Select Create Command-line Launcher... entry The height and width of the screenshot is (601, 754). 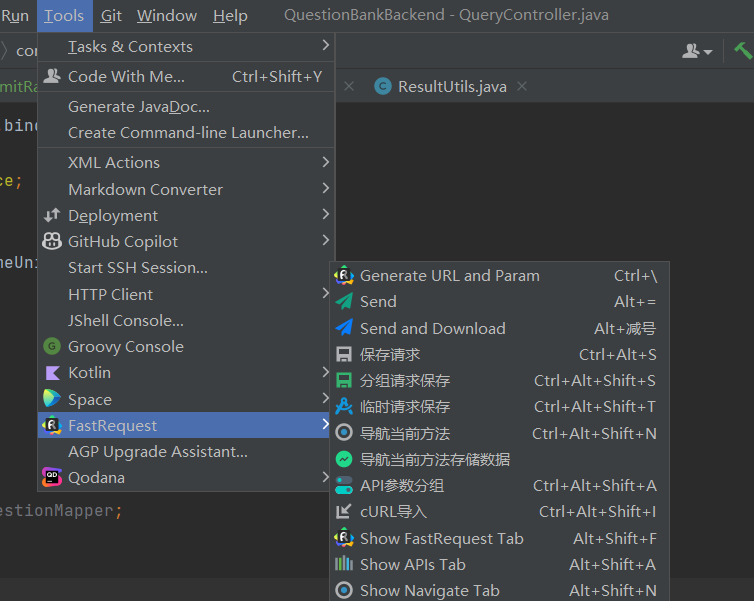[x=186, y=133]
